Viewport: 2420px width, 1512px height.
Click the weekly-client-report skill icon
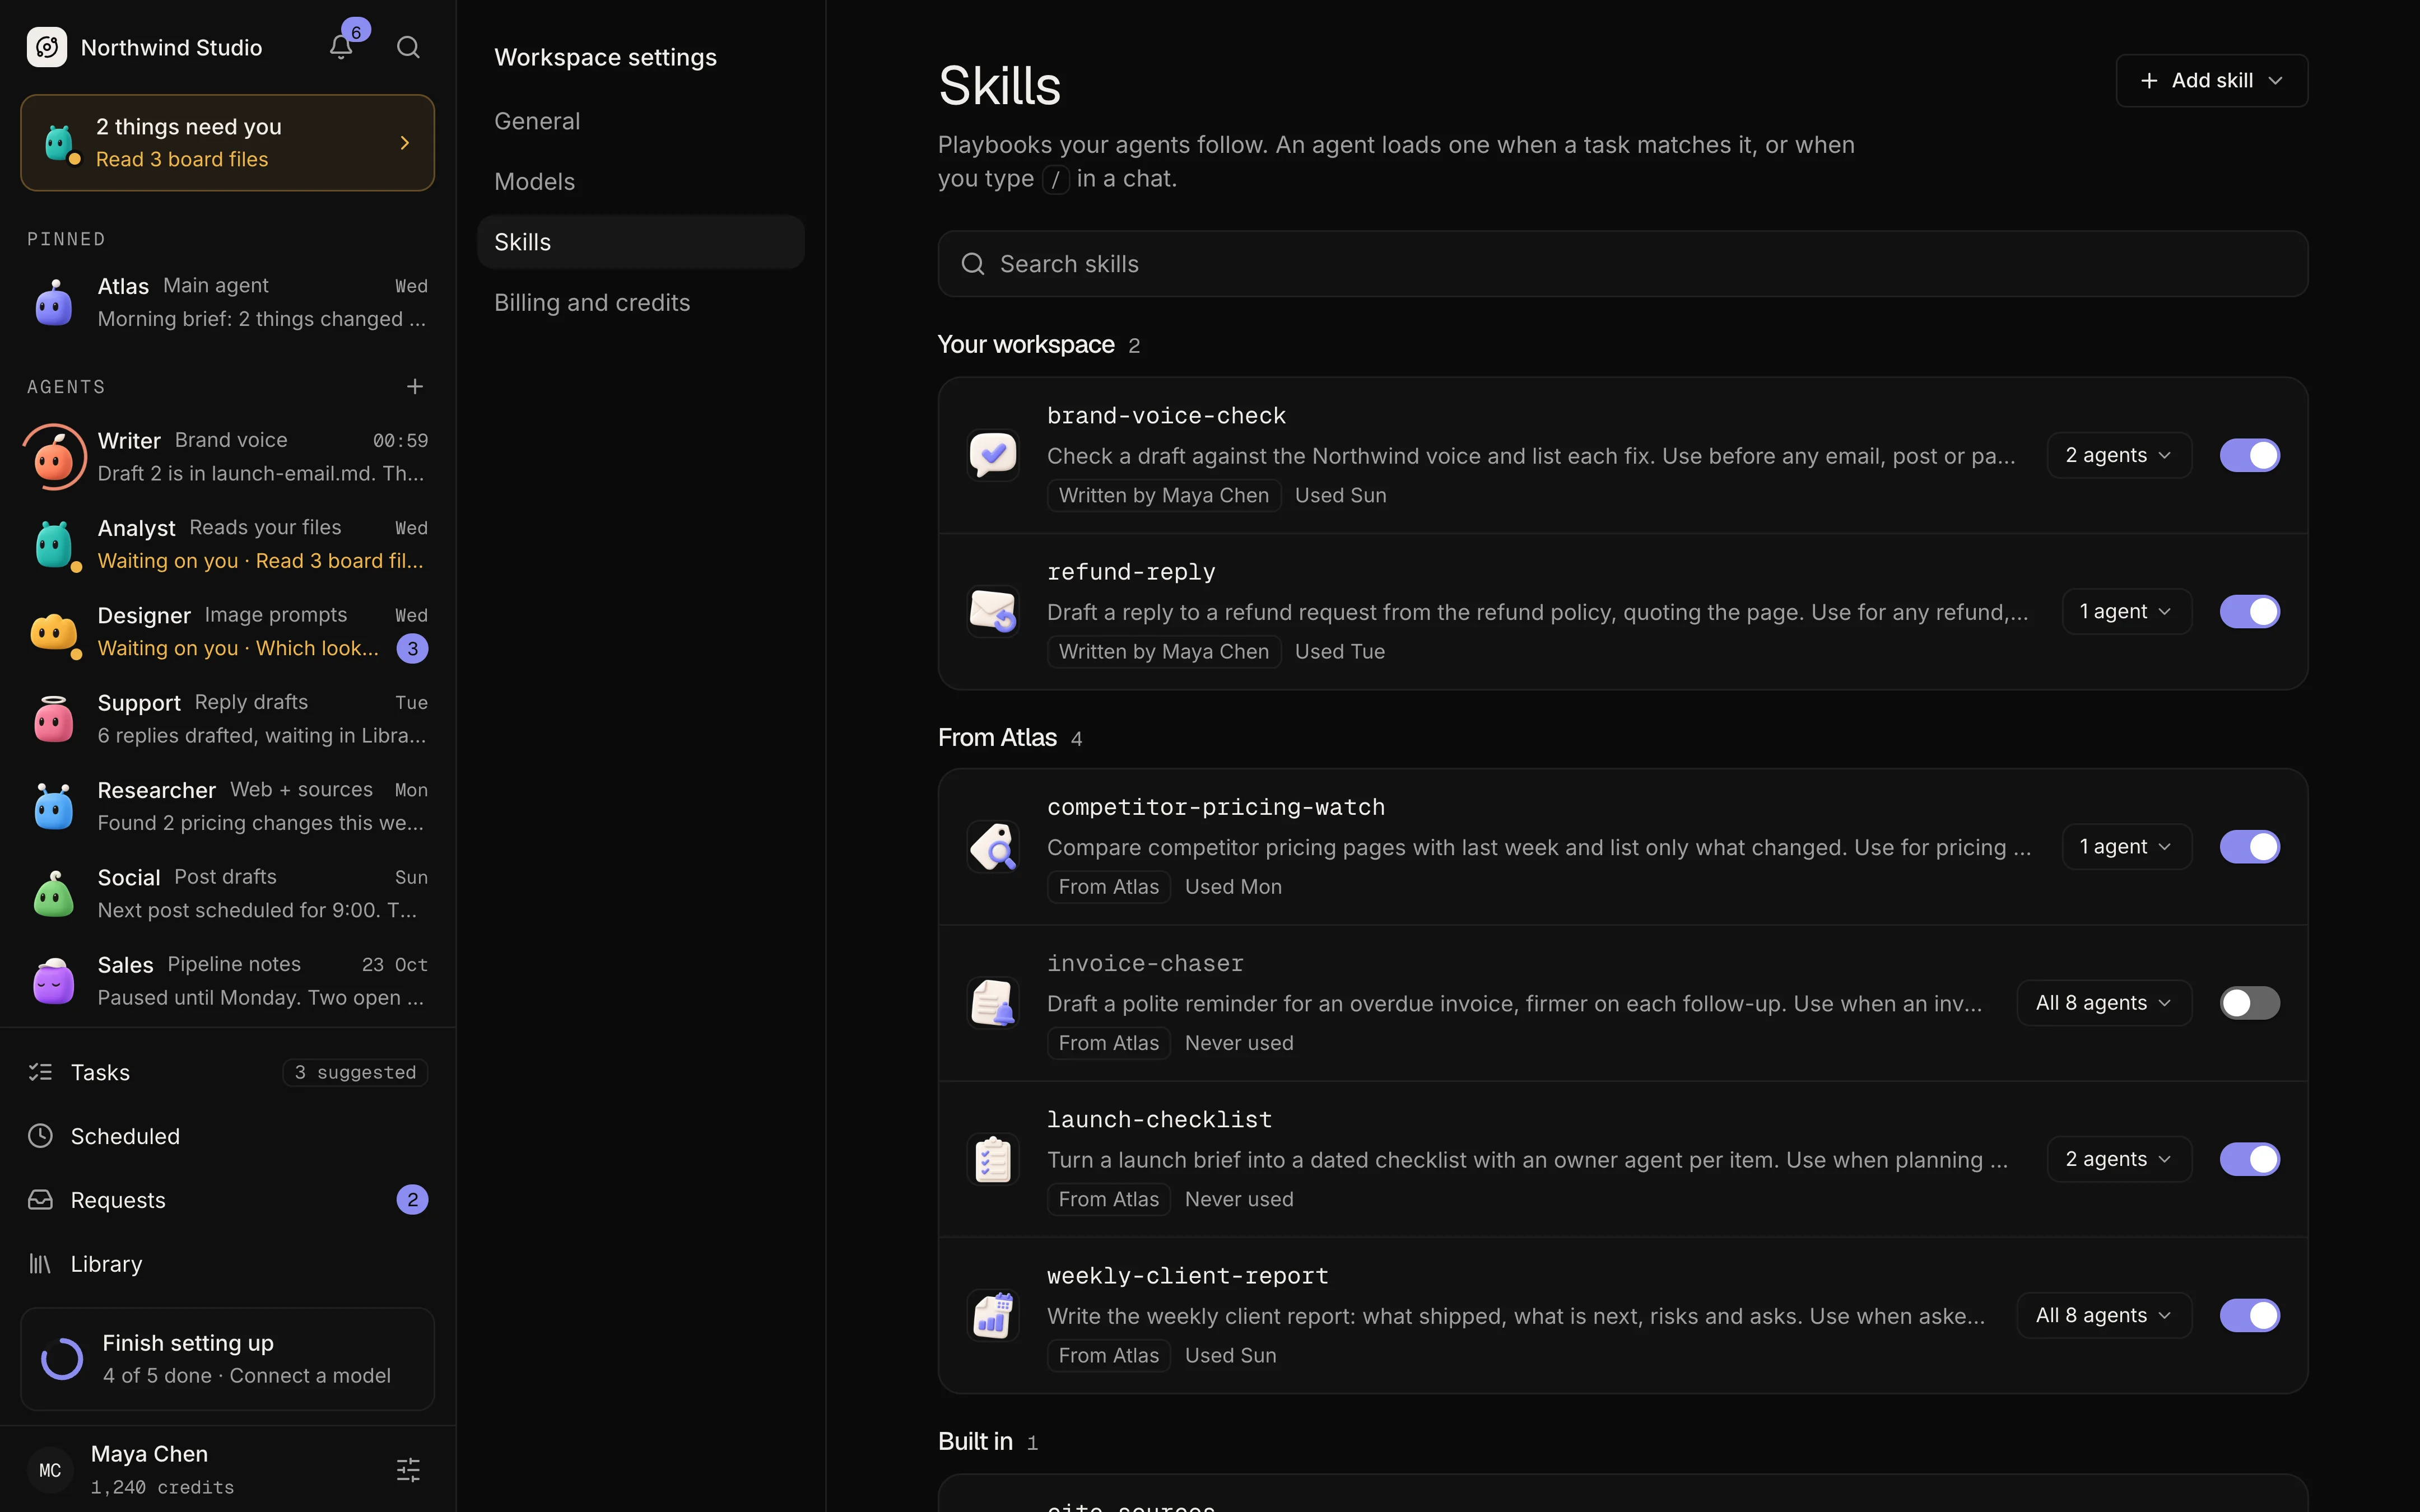click(993, 1315)
